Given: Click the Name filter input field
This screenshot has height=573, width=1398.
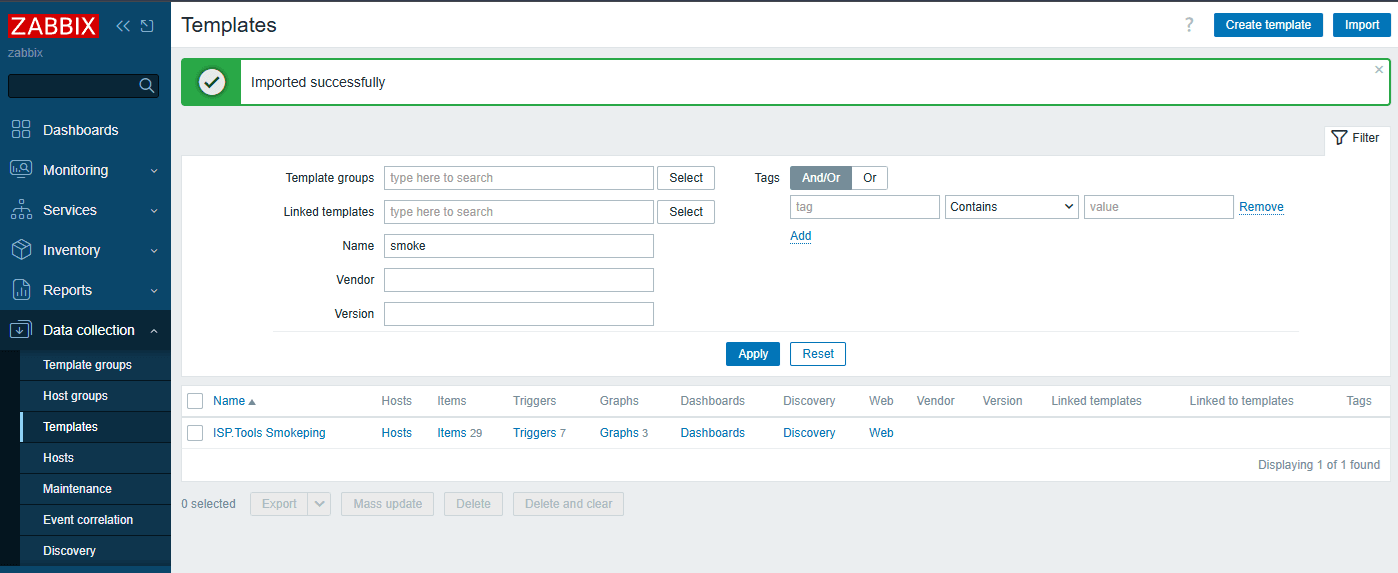Looking at the screenshot, I should pyautogui.click(x=518, y=246).
